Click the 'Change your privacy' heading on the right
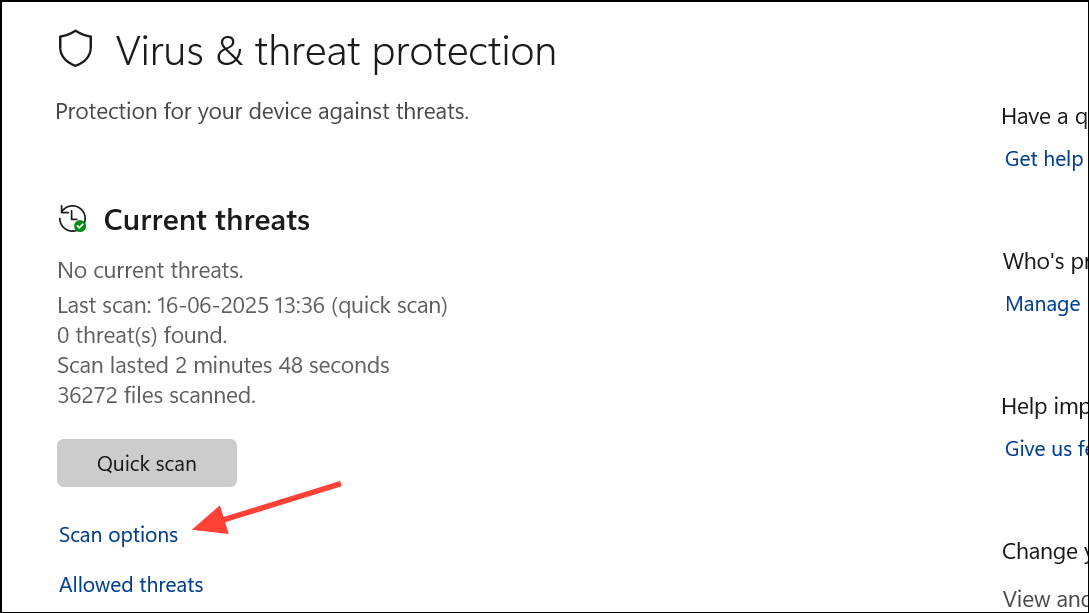Viewport: 1089px width, 613px height. [x=1045, y=552]
